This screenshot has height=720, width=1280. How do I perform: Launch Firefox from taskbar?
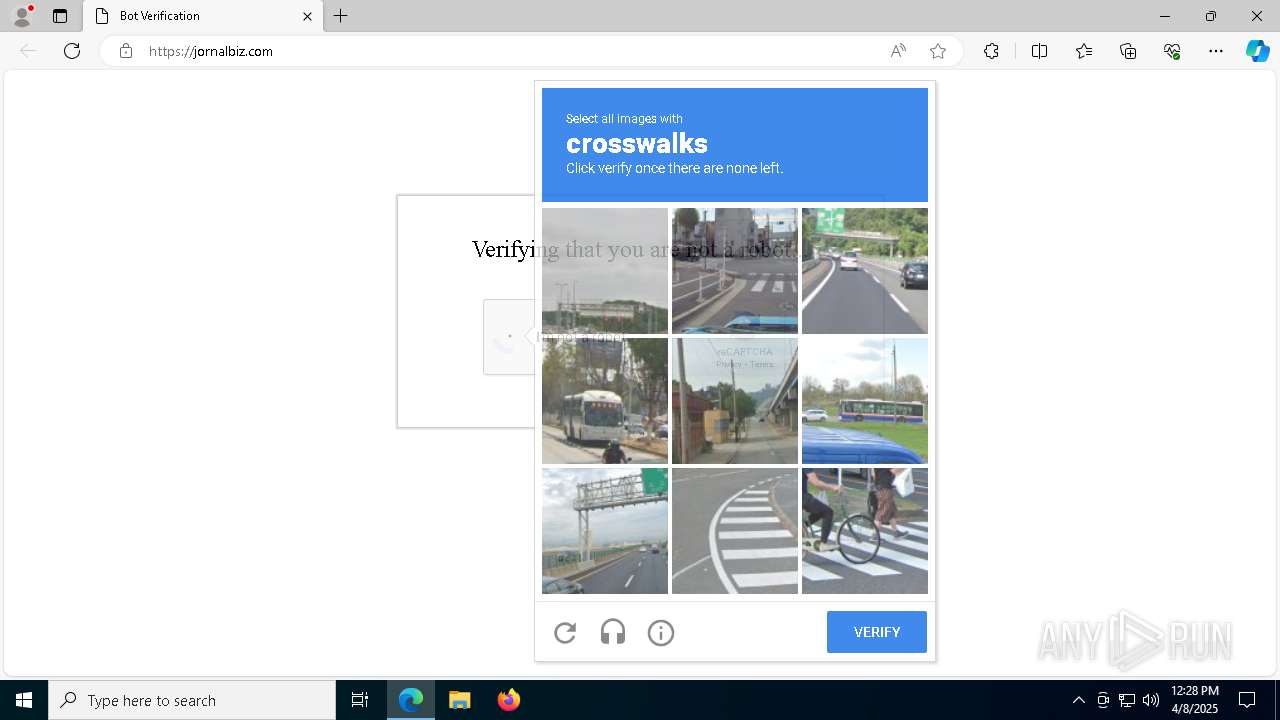509,700
